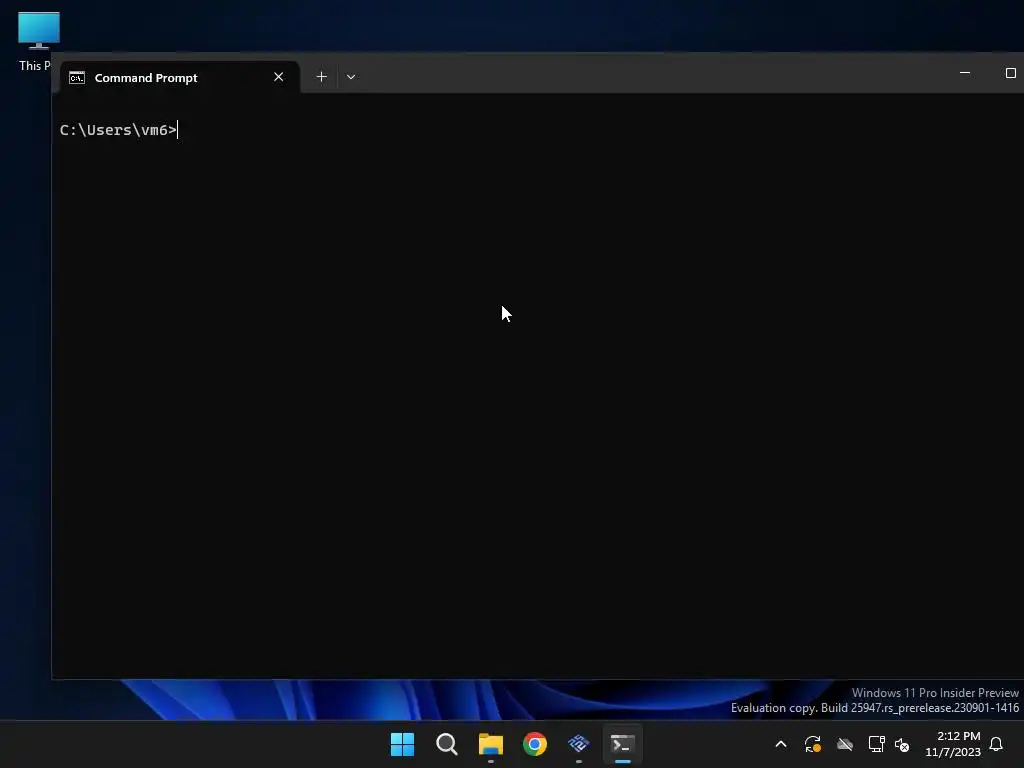Open the update sync tray icon
The width and height of the screenshot is (1024, 768).
pos(812,744)
